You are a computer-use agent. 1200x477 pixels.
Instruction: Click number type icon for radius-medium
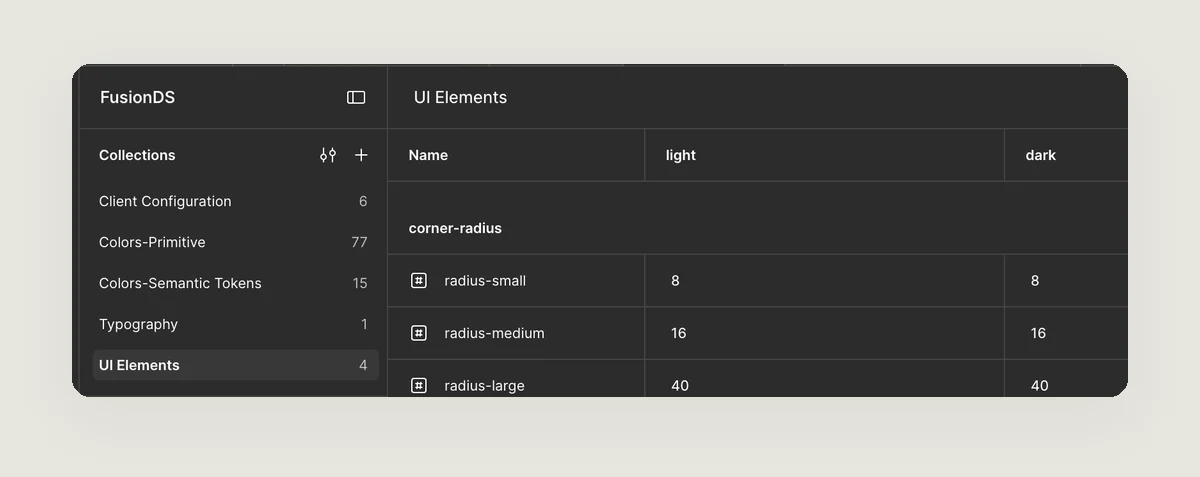[419, 333]
